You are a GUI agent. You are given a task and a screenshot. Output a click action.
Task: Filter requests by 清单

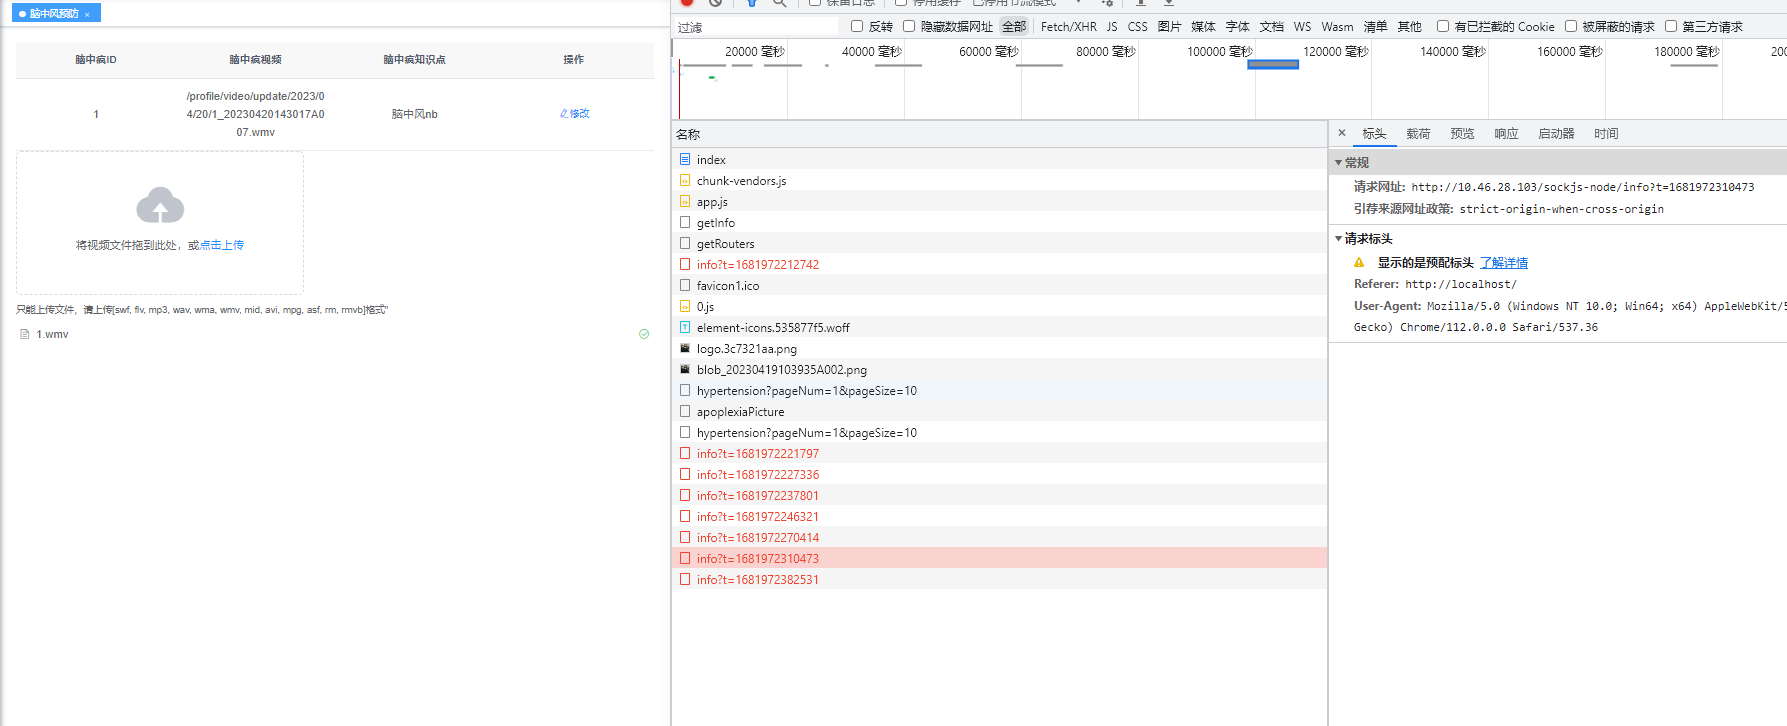pyautogui.click(x=1375, y=27)
